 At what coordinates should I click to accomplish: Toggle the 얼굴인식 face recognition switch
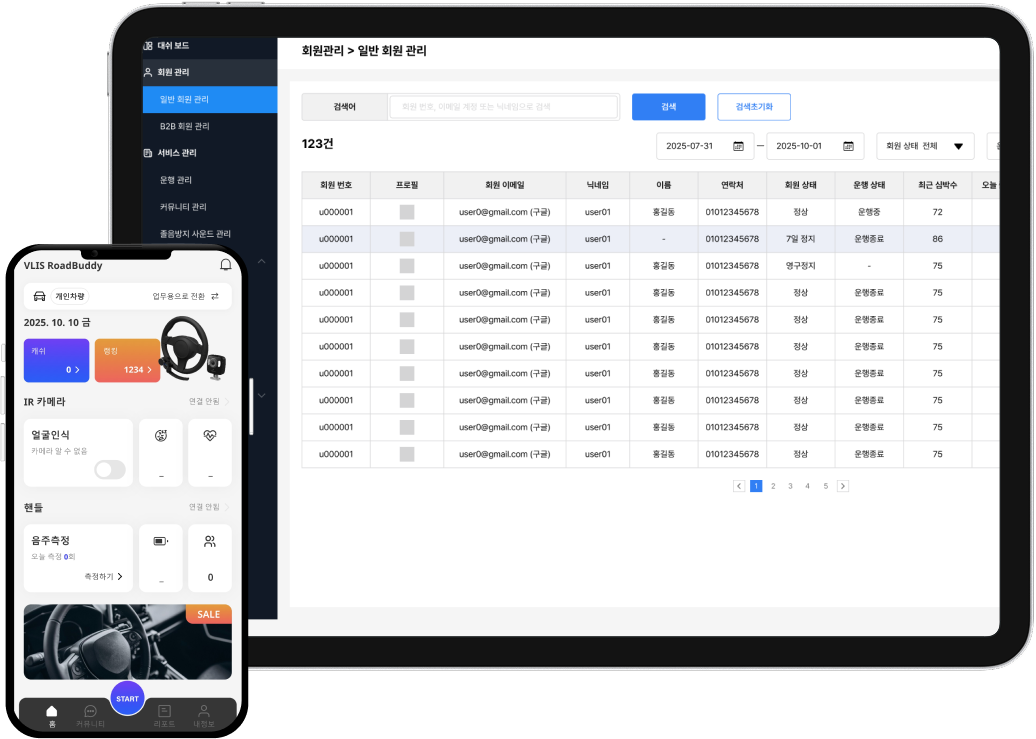tap(110, 470)
